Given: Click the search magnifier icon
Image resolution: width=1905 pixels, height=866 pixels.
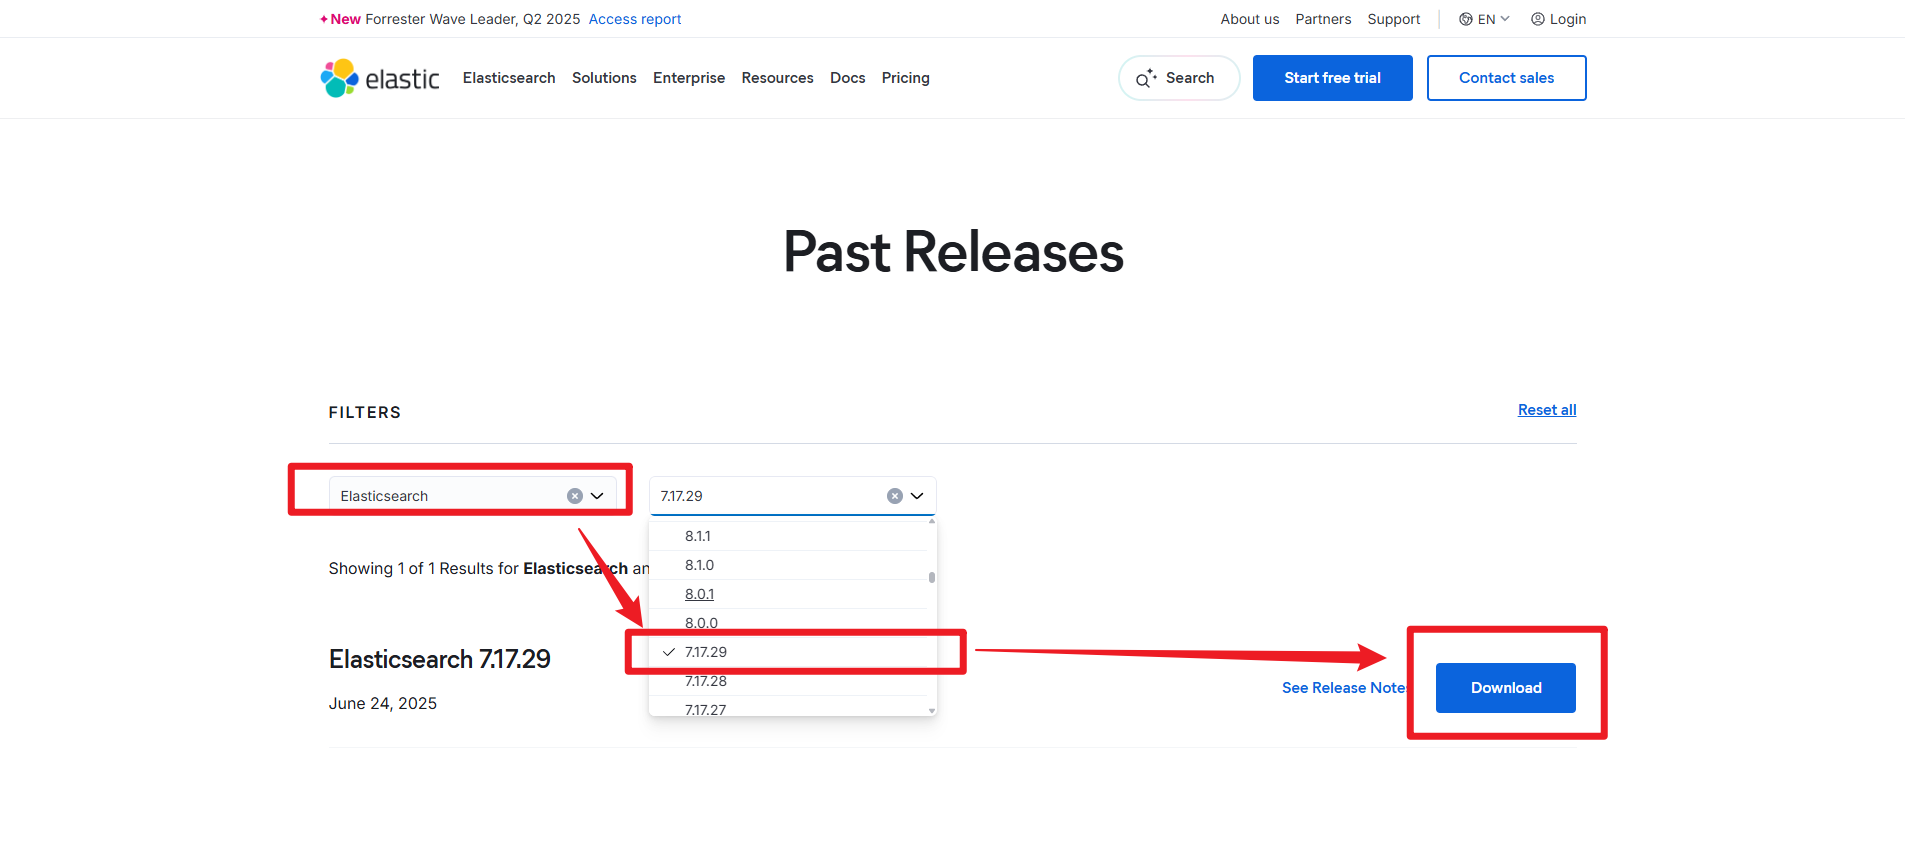Looking at the screenshot, I should (x=1146, y=78).
